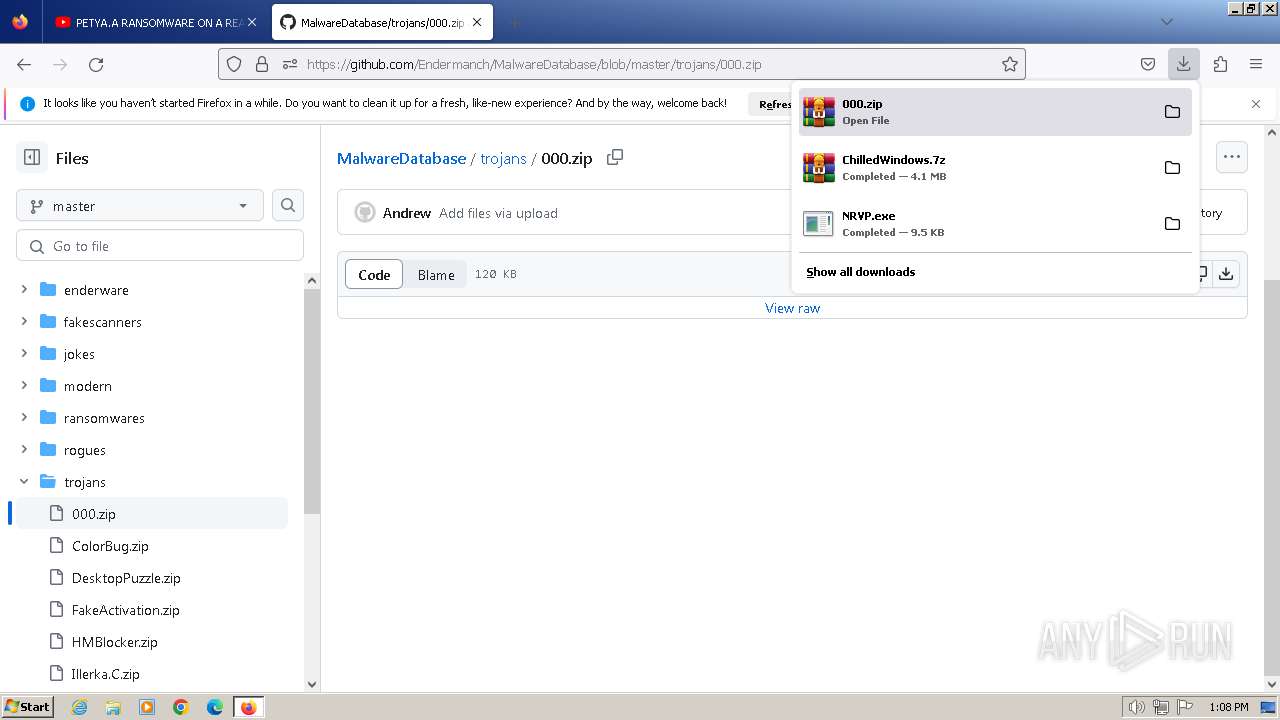Image resolution: width=1280 pixels, height=720 pixels.
Task: Show NRVP.exe in its folder
Action: tap(1172, 223)
